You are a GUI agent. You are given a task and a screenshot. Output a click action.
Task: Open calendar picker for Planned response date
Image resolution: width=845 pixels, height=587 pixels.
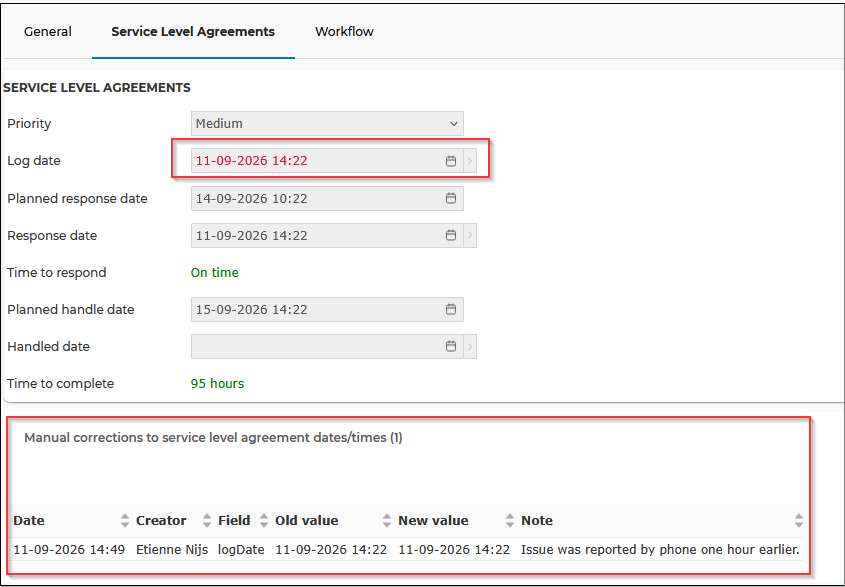coord(451,198)
